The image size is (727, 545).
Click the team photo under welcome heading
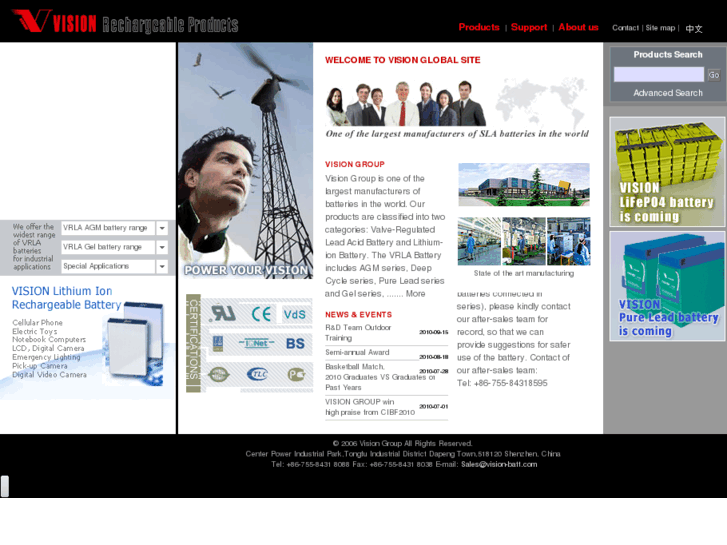click(406, 103)
